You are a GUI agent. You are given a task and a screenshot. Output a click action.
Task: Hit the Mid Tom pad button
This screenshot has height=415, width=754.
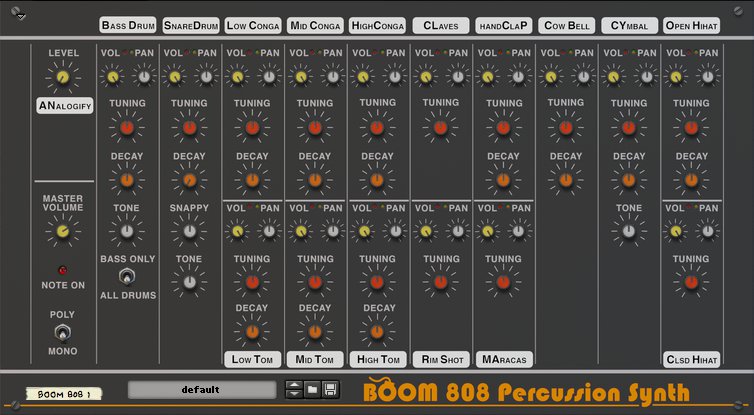click(315, 359)
